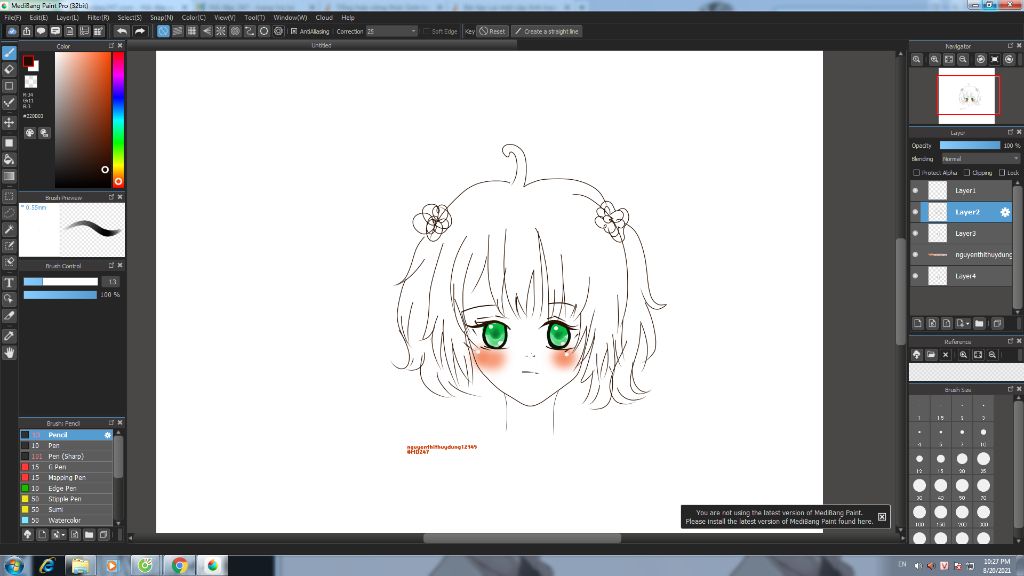This screenshot has height=576, width=1024.
Task: Zoom in on the Navigator panel
Action: click(935, 59)
